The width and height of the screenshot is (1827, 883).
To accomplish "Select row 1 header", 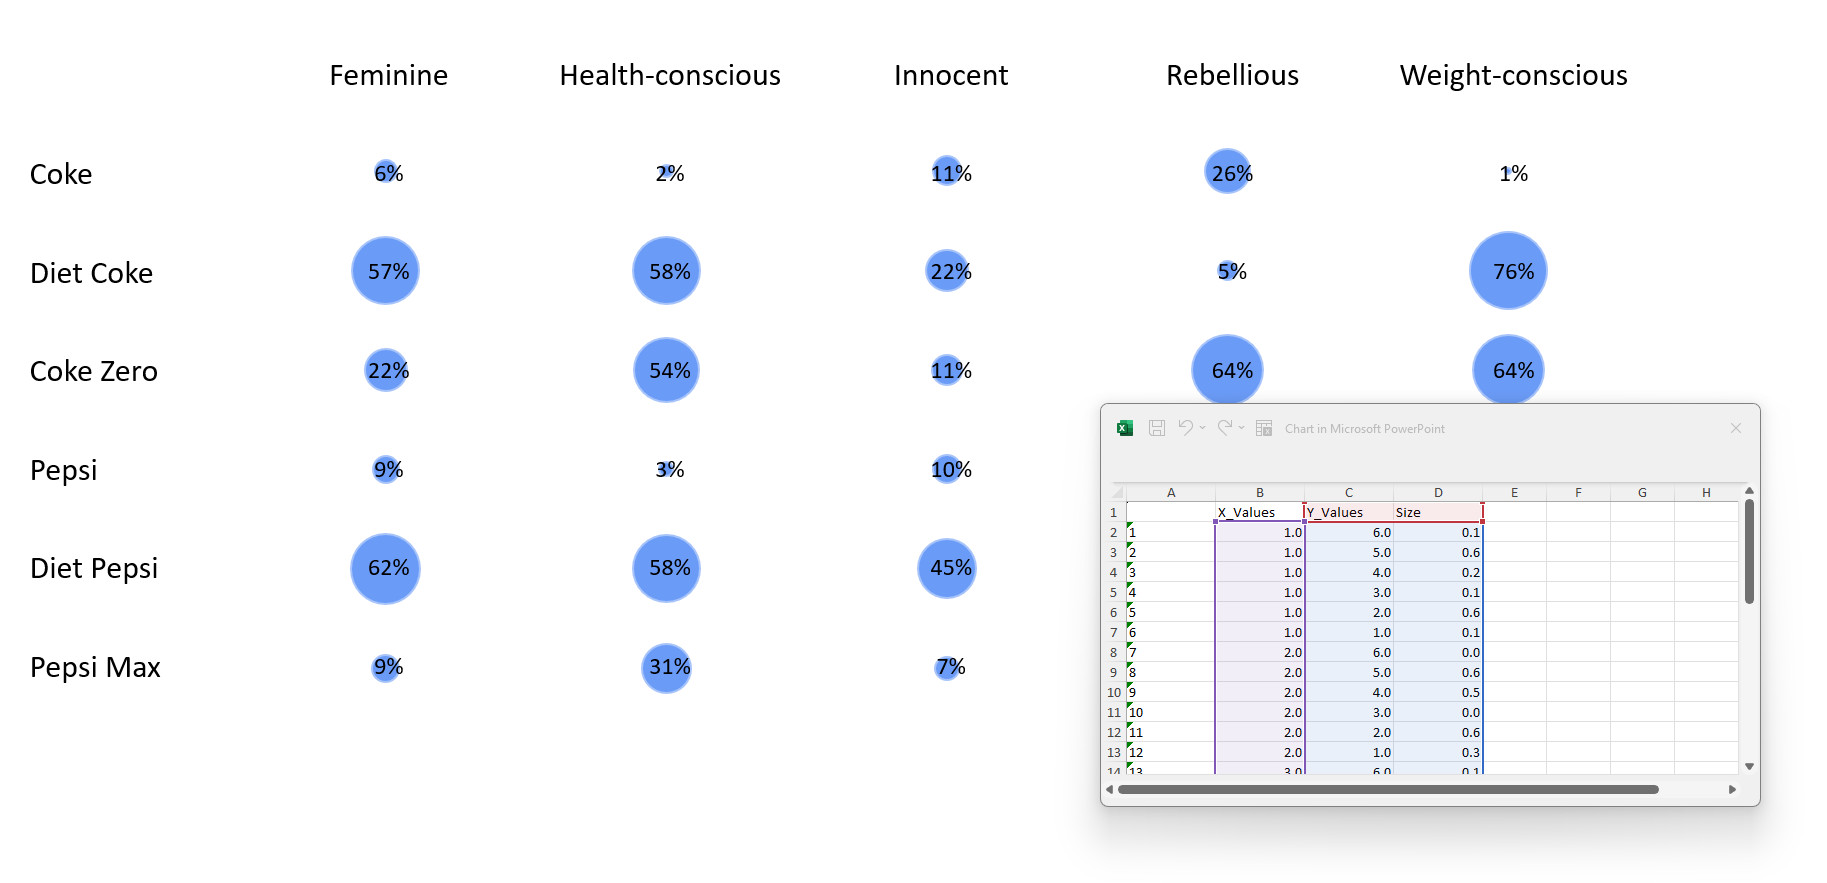I will (x=1113, y=512).
